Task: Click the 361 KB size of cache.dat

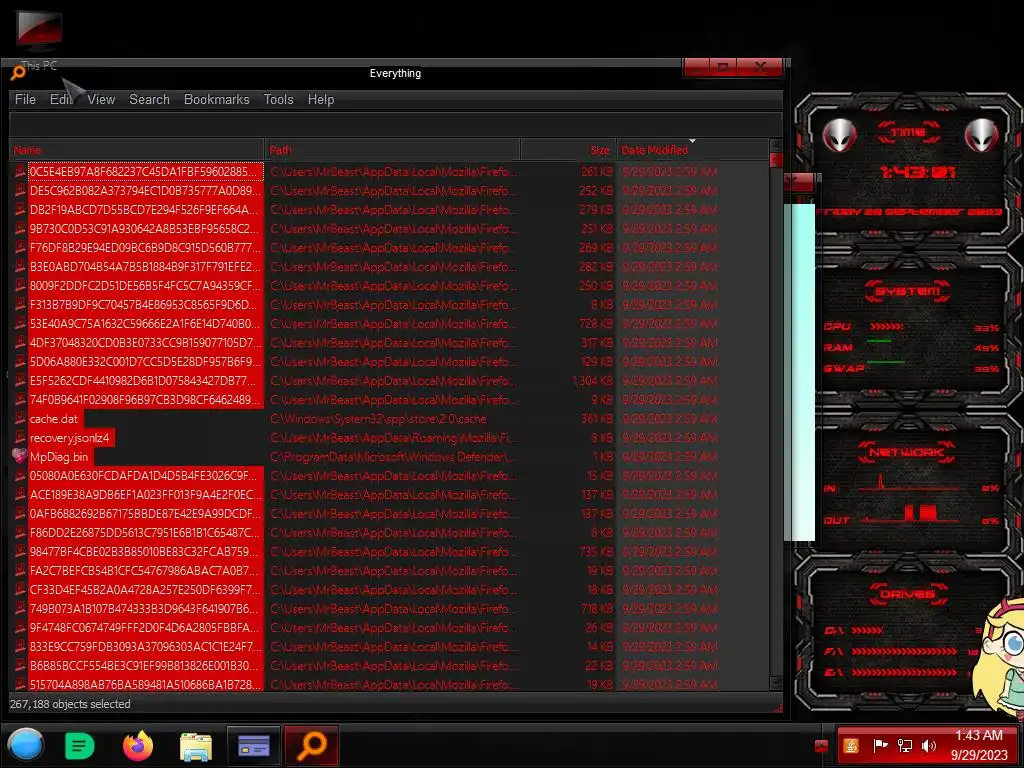Action: pos(597,419)
